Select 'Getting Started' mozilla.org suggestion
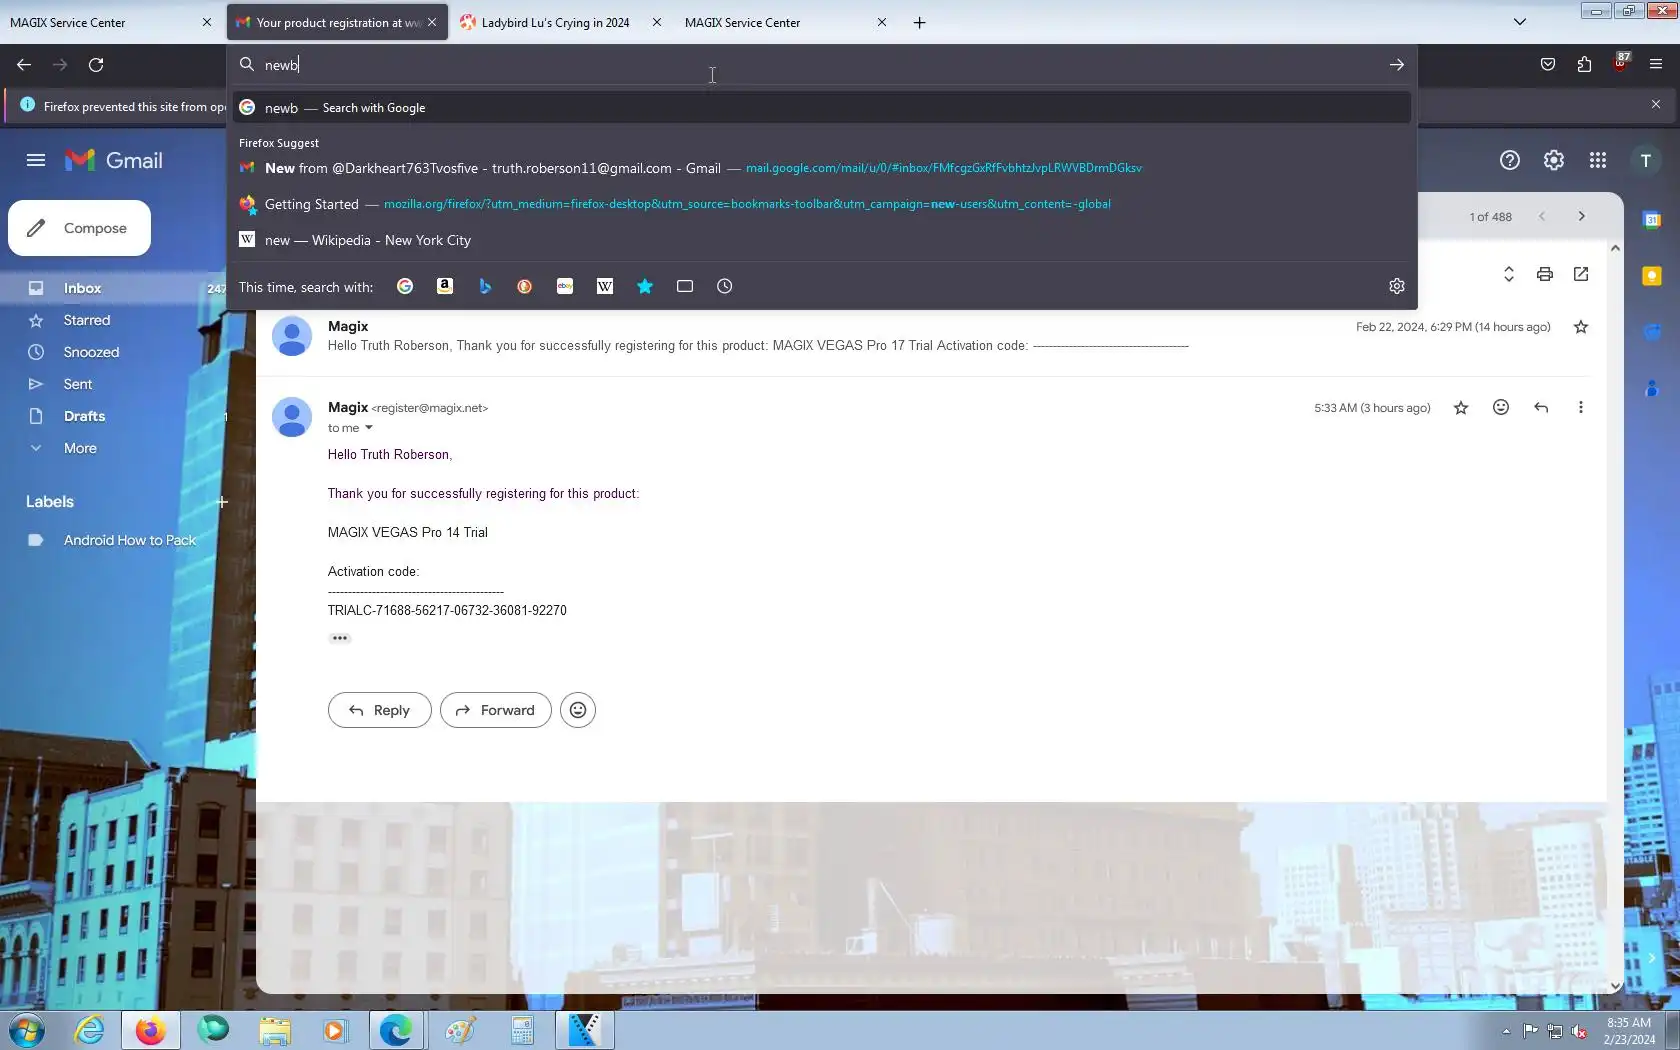The image size is (1680, 1050). [x=822, y=204]
